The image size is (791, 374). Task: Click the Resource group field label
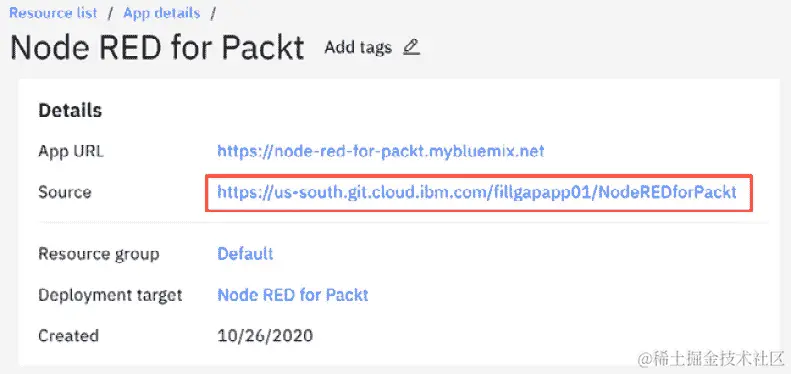[99, 254]
